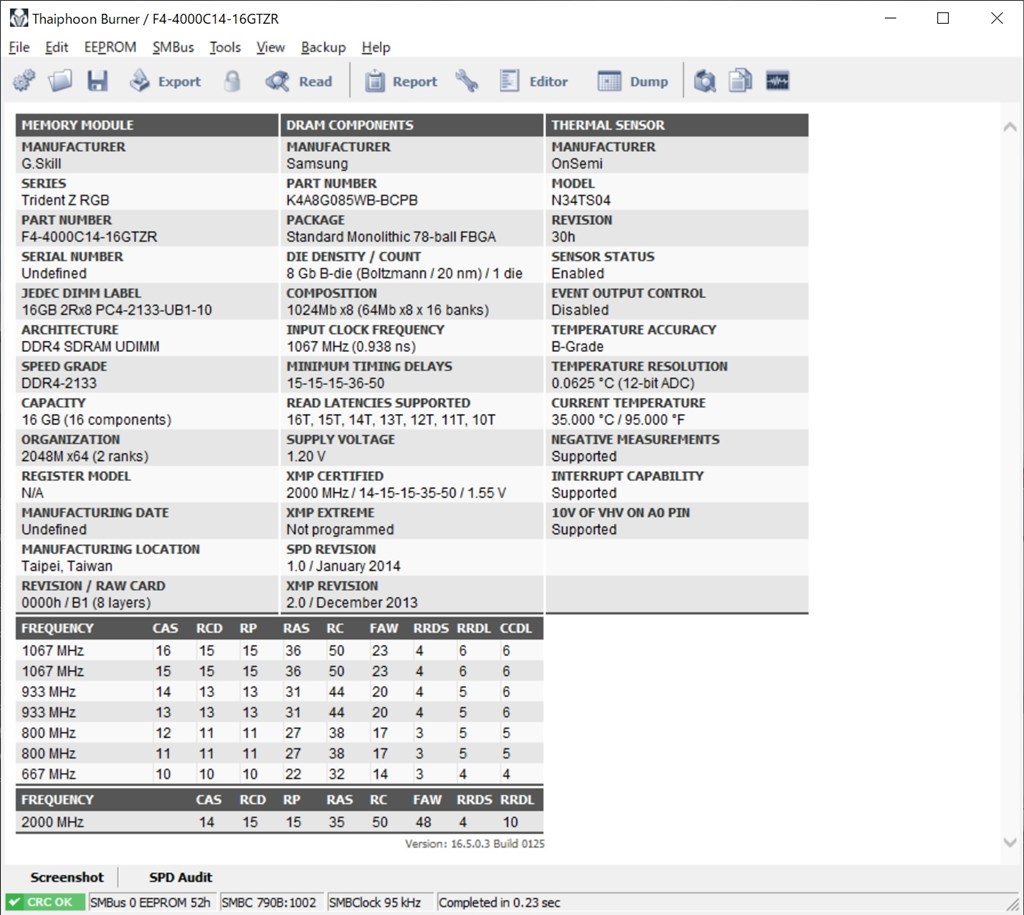Click the Trident Z RGB series value
This screenshot has width=1024, height=915.
coord(65,200)
